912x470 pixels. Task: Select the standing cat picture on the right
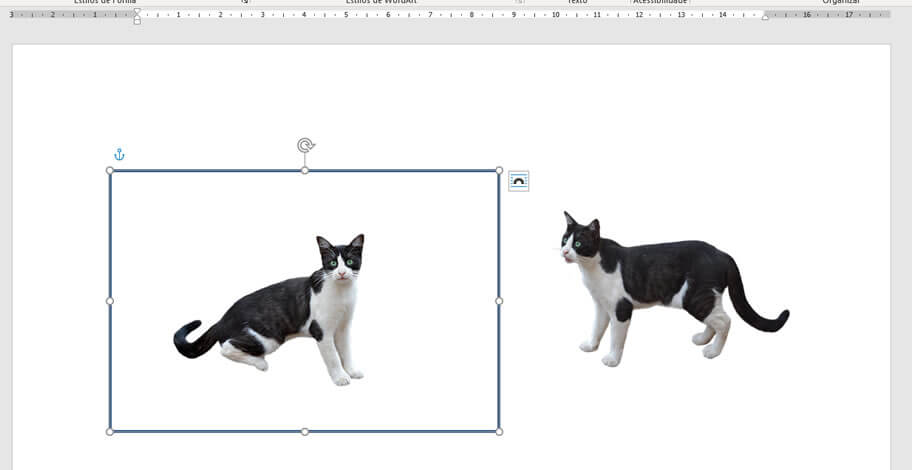click(x=672, y=289)
